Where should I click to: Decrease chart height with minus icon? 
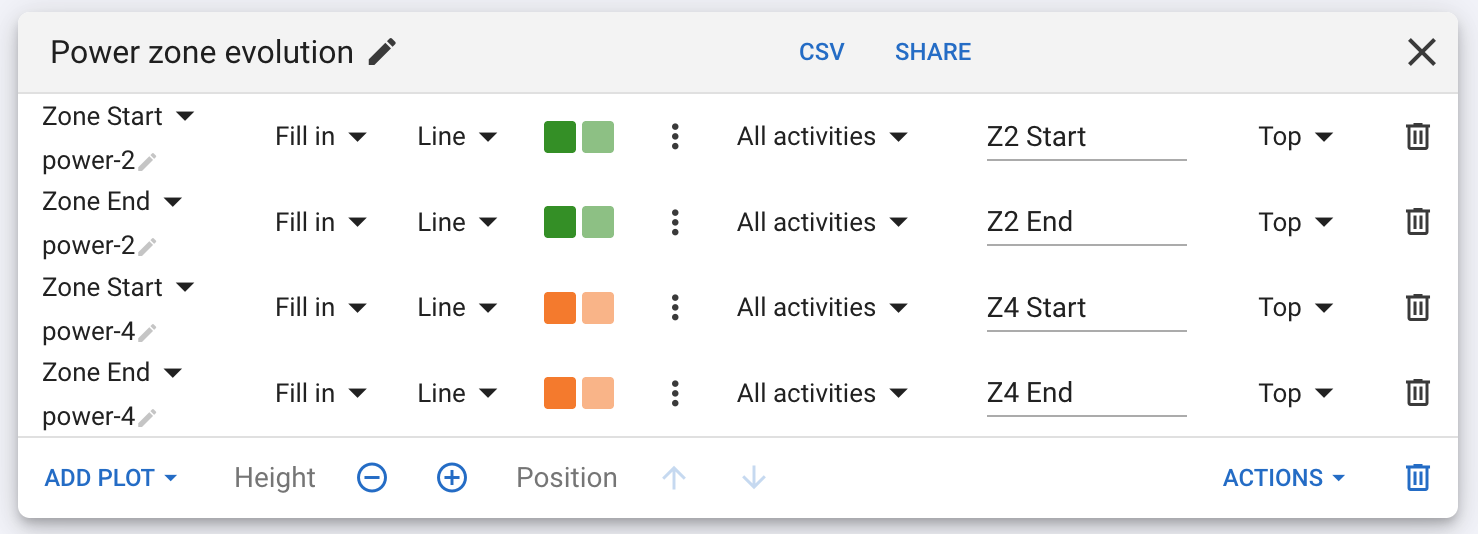372,479
